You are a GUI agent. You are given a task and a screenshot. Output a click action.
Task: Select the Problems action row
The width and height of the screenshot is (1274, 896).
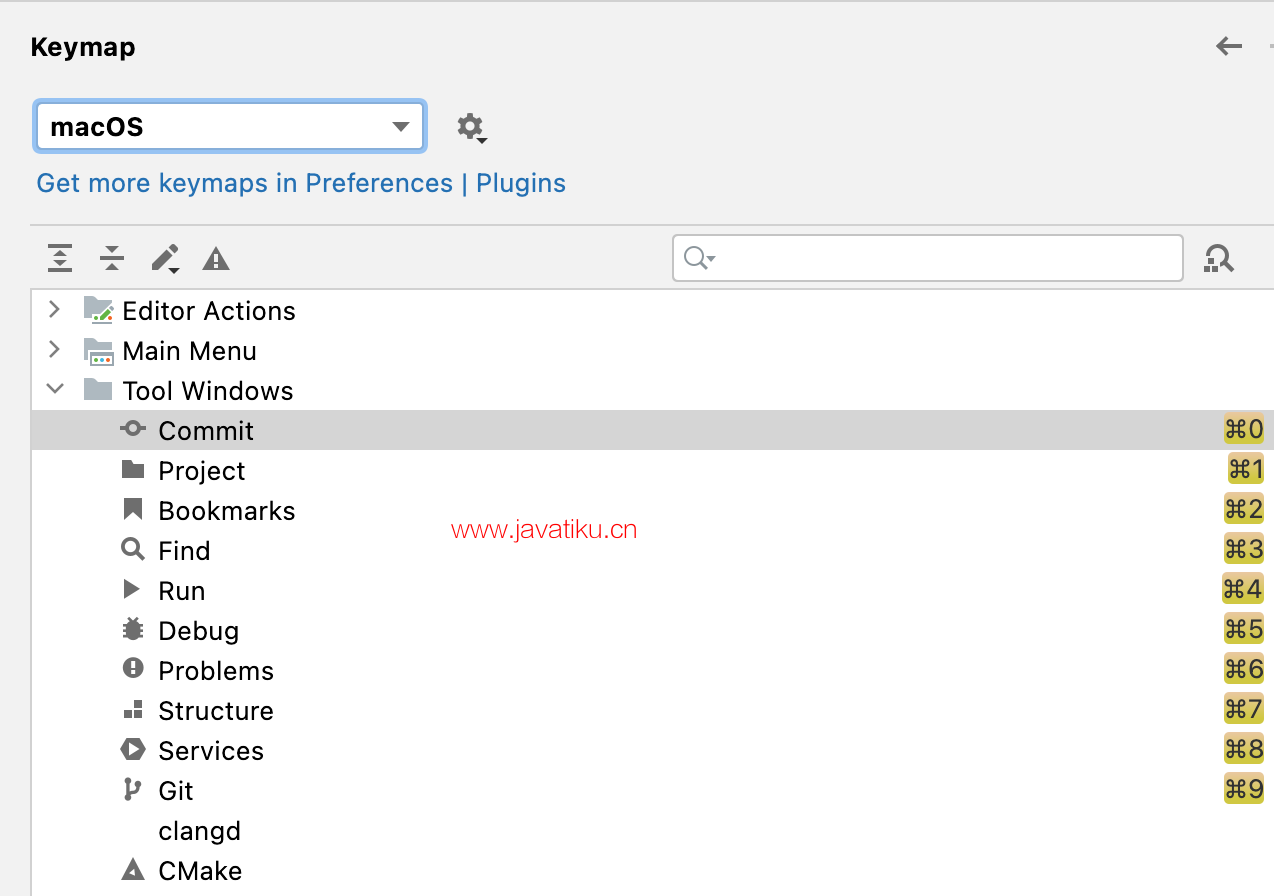point(652,670)
